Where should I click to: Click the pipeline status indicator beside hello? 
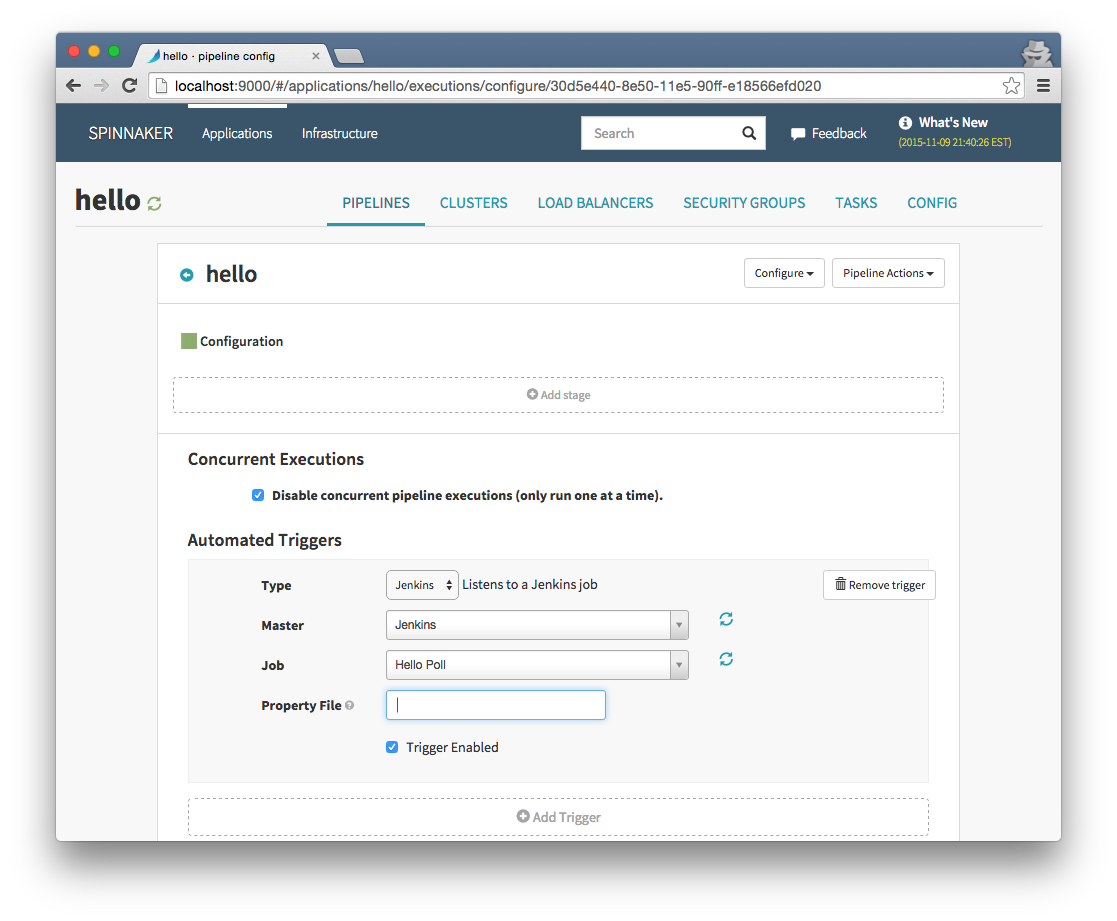(x=186, y=273)
